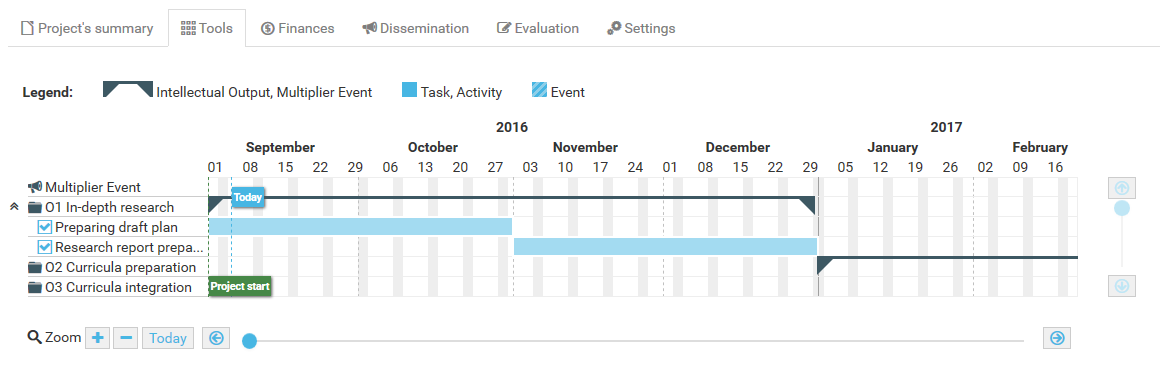Switch to the Finances tab
1160x372 pixels.
tap(297, 28)
